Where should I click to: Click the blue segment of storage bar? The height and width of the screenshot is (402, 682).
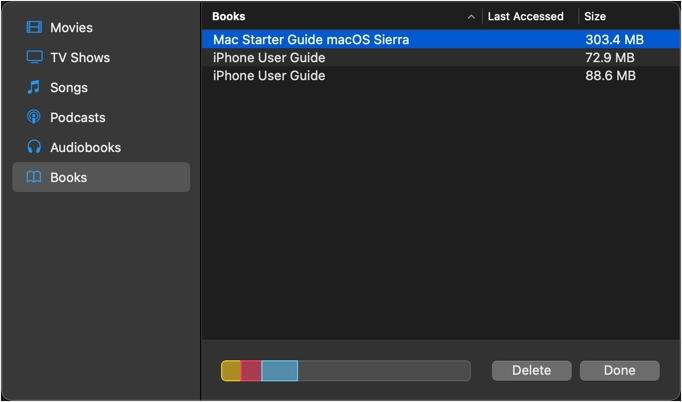coord(280,371)
